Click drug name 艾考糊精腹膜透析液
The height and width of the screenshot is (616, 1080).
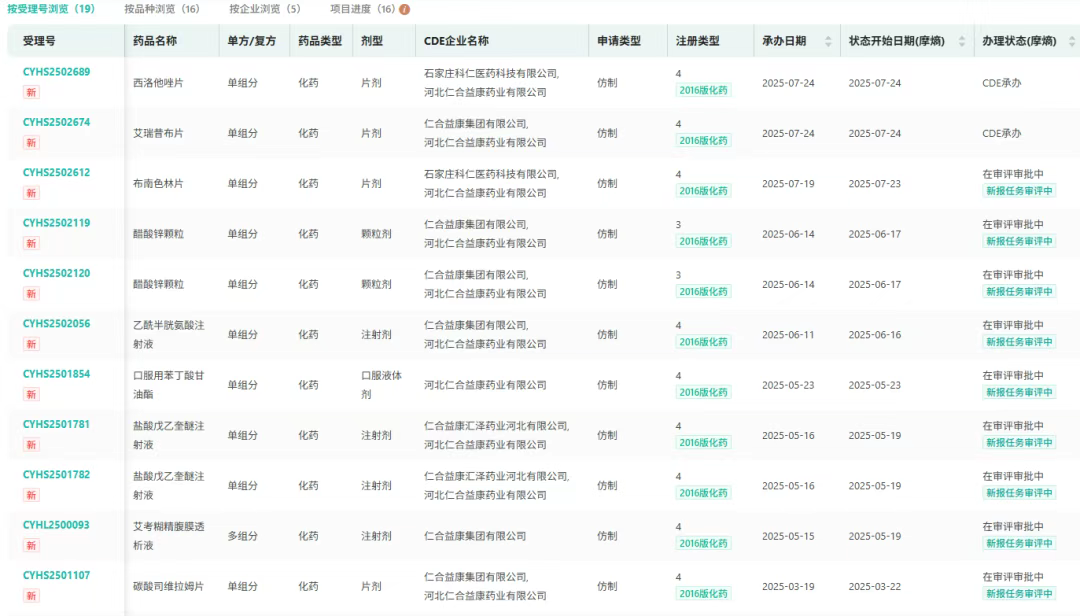pos(169,535)
